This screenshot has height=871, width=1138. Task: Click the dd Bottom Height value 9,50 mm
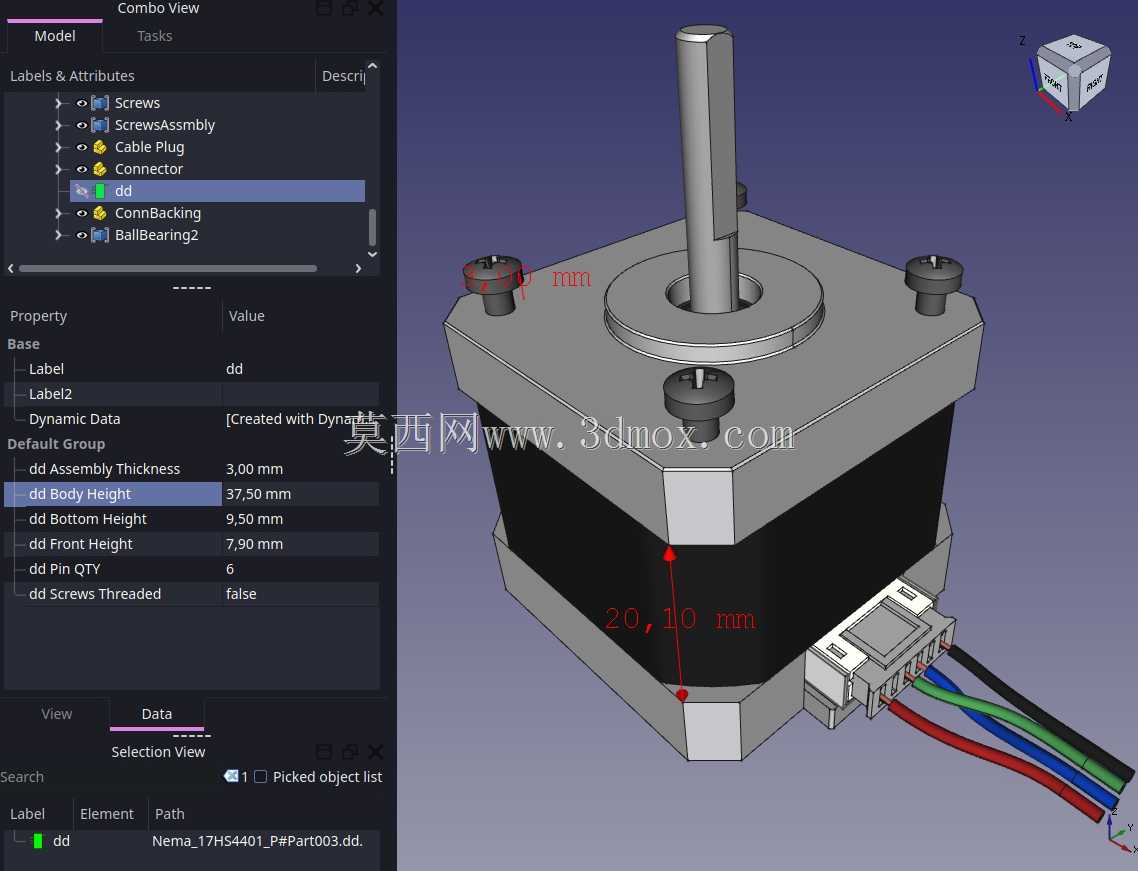(x=300, y=519)
